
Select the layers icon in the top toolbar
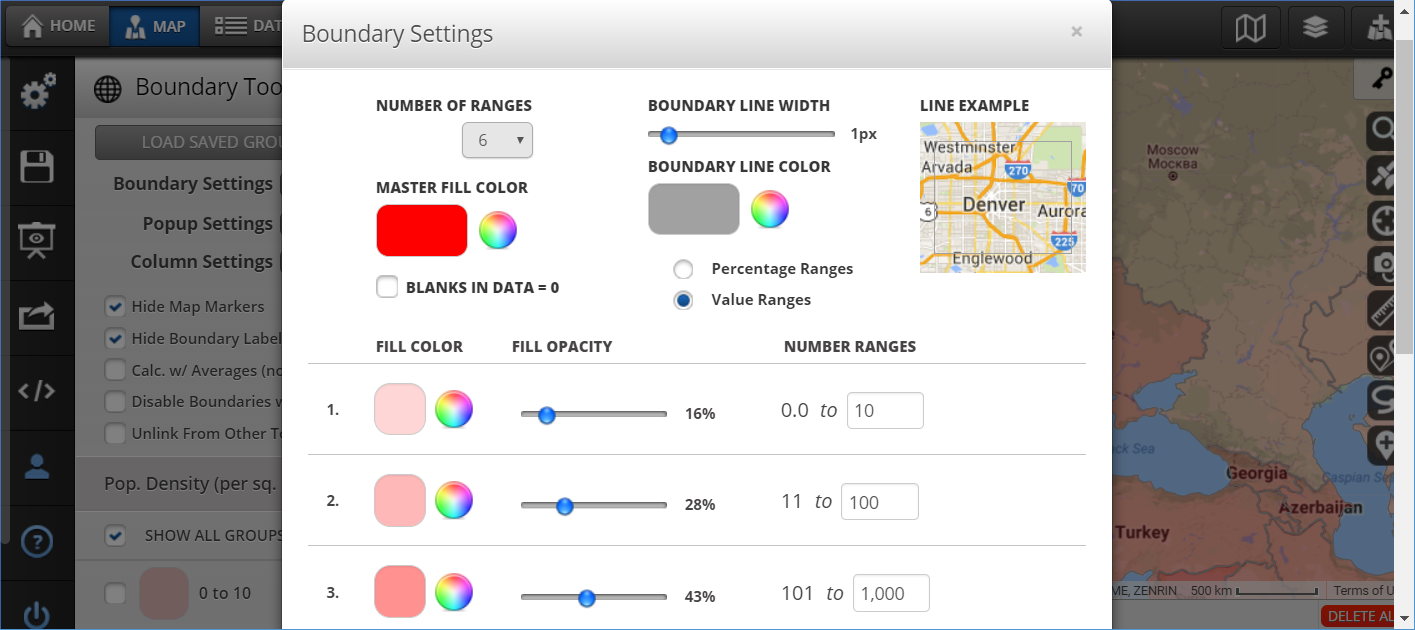(x=1315, y=27)
